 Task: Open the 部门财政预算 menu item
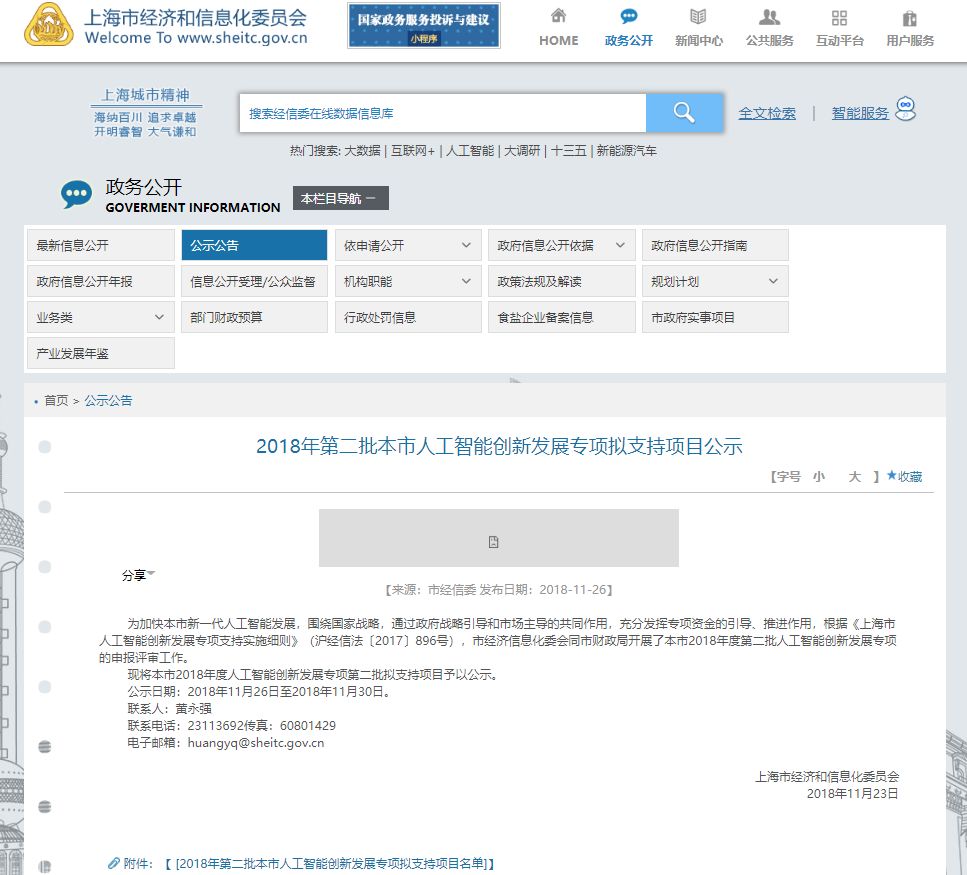[254, 317]
